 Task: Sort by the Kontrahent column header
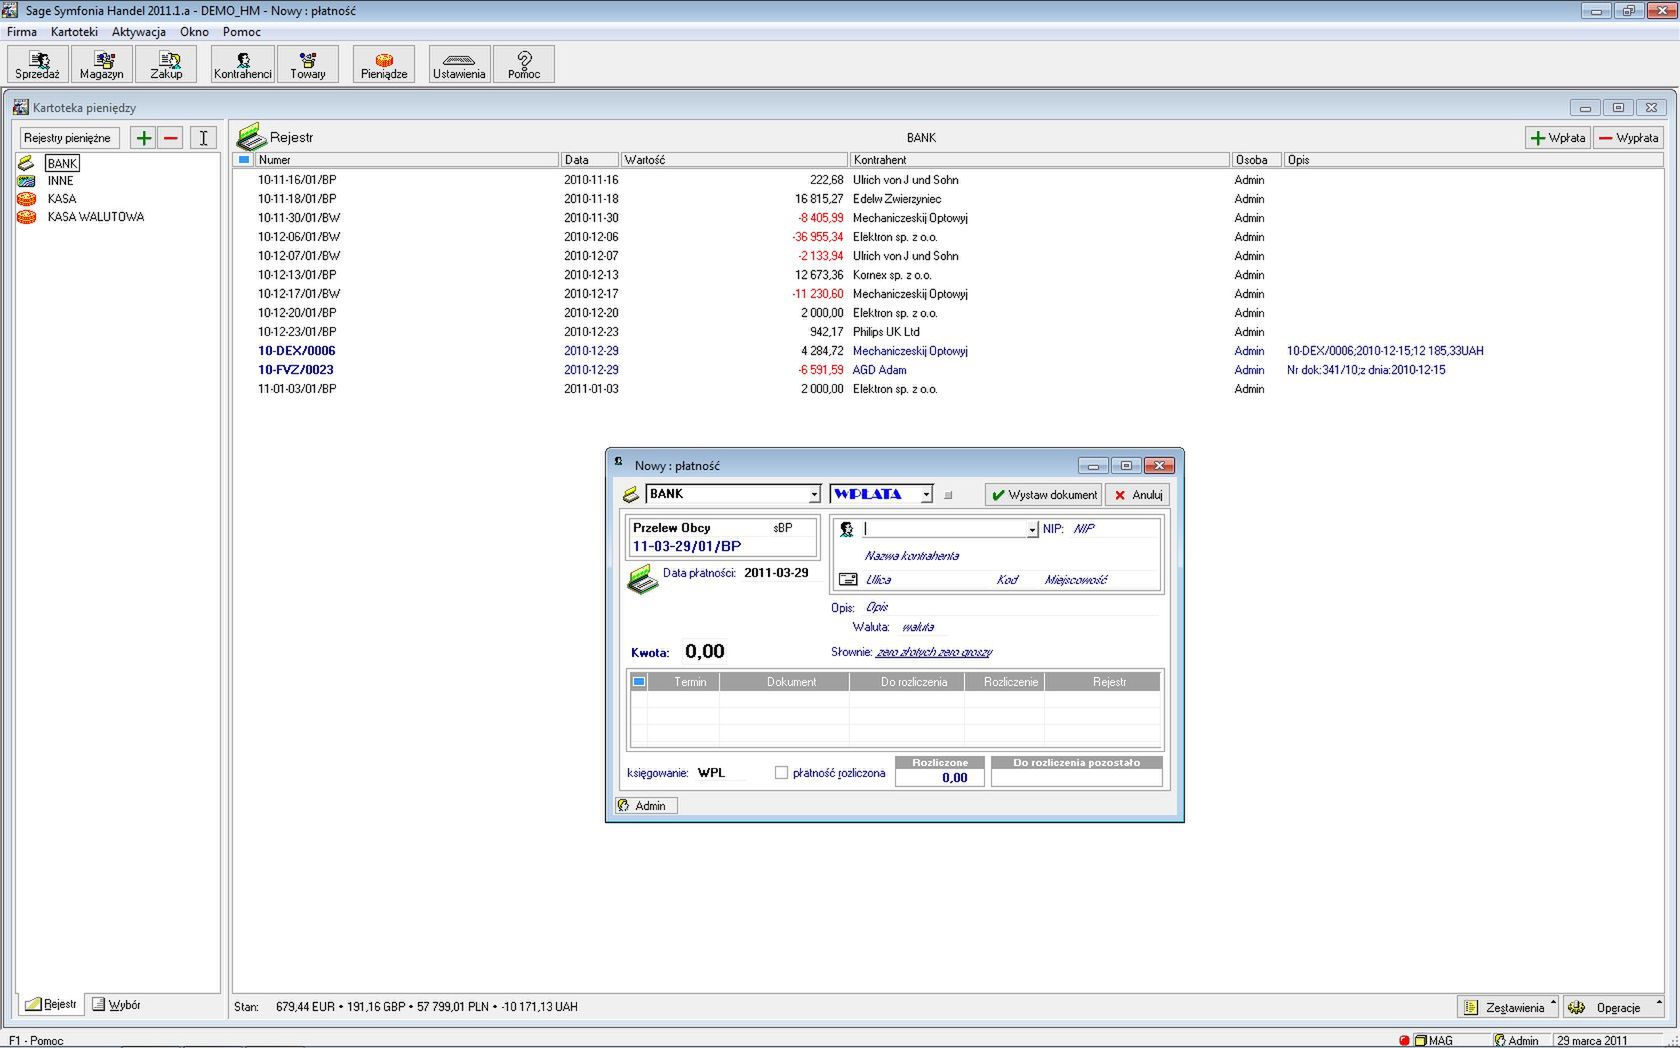coord(1039,160)
